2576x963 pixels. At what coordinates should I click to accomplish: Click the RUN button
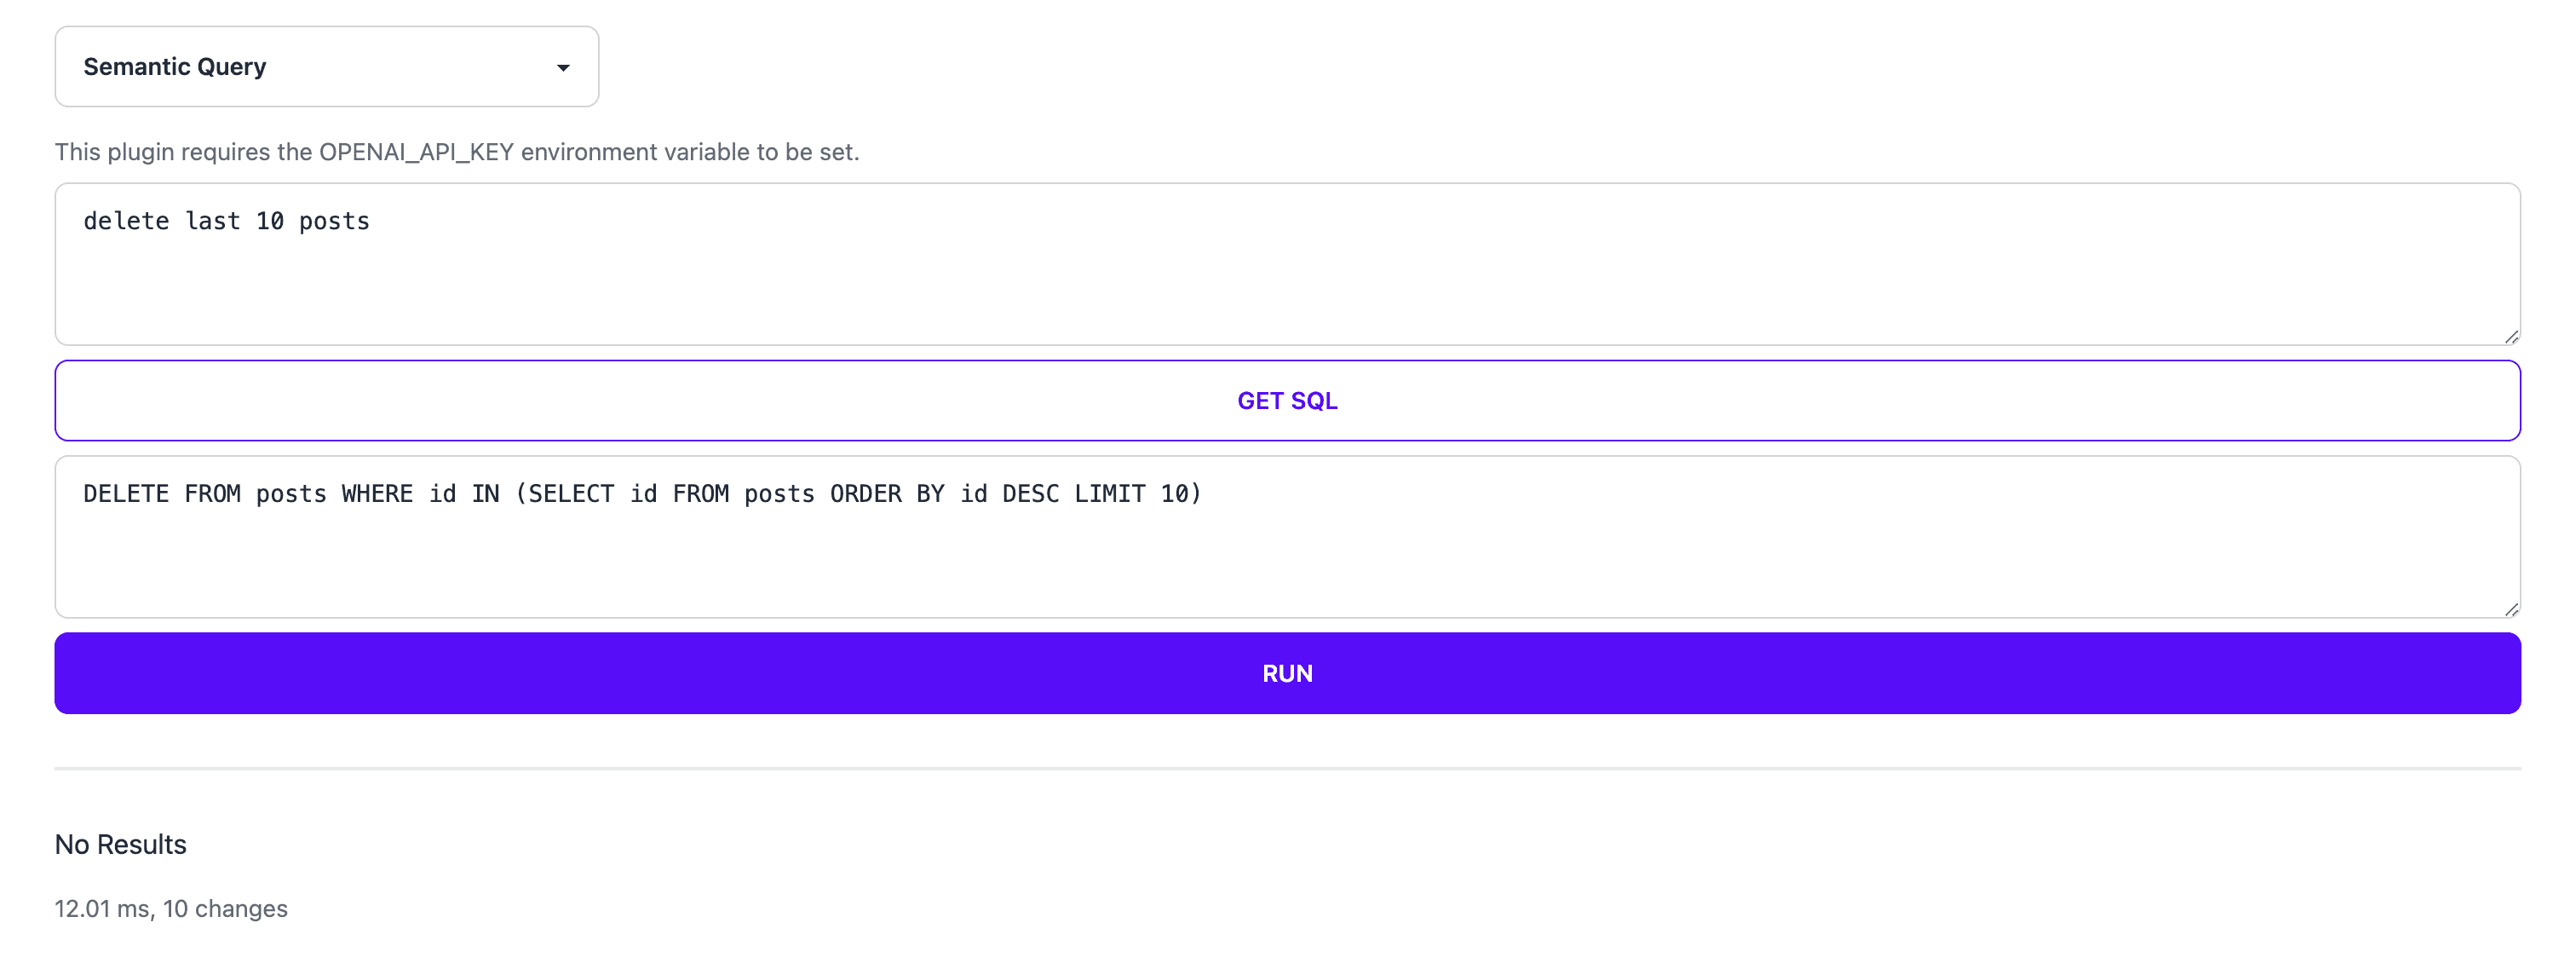point(1288,672)
